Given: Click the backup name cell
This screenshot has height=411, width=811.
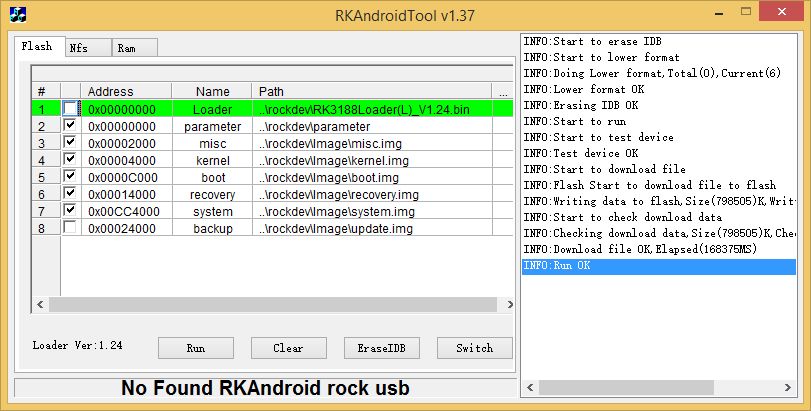Looking at the screenshot, I should click(212, 229).
